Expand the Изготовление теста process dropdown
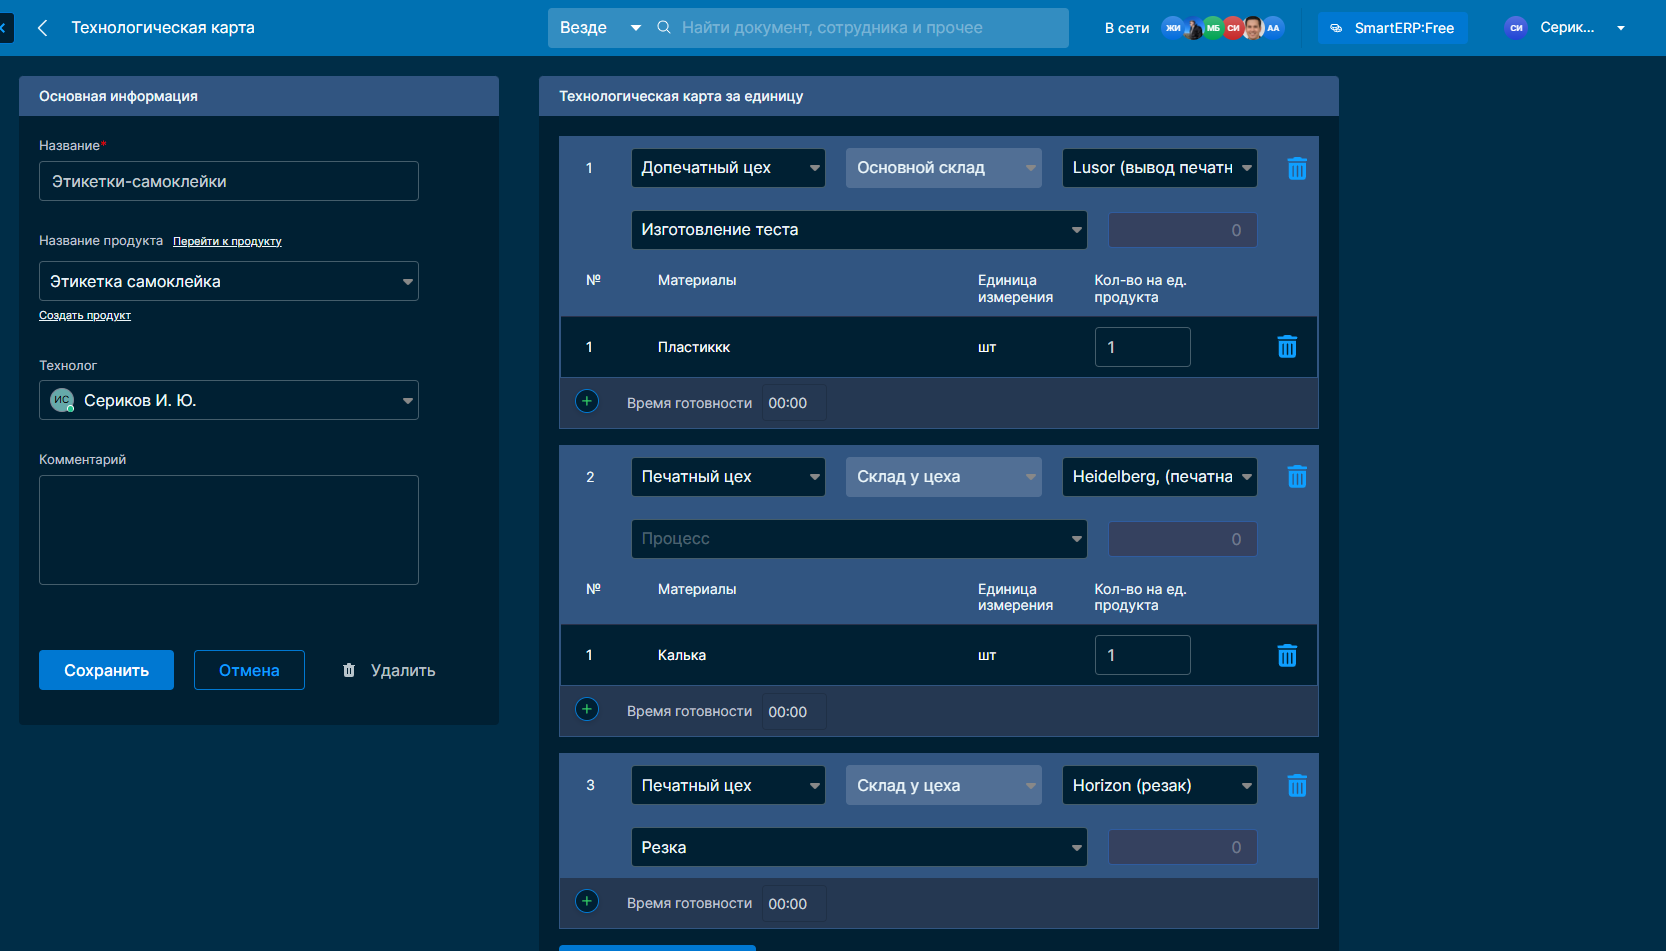Image resolution: width=1666 pixels, height=951 pixels. pos(858,230)
